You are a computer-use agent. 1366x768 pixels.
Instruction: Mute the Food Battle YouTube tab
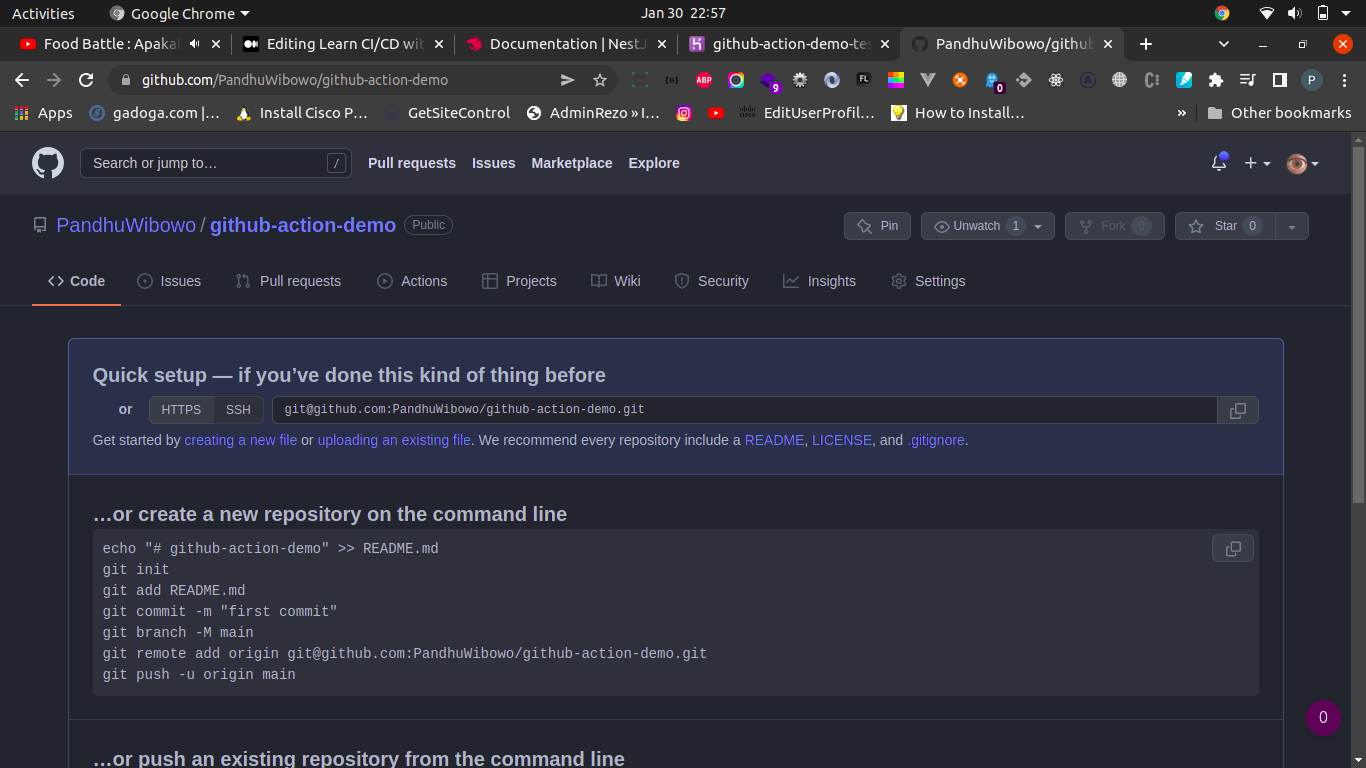pos(194,44)
